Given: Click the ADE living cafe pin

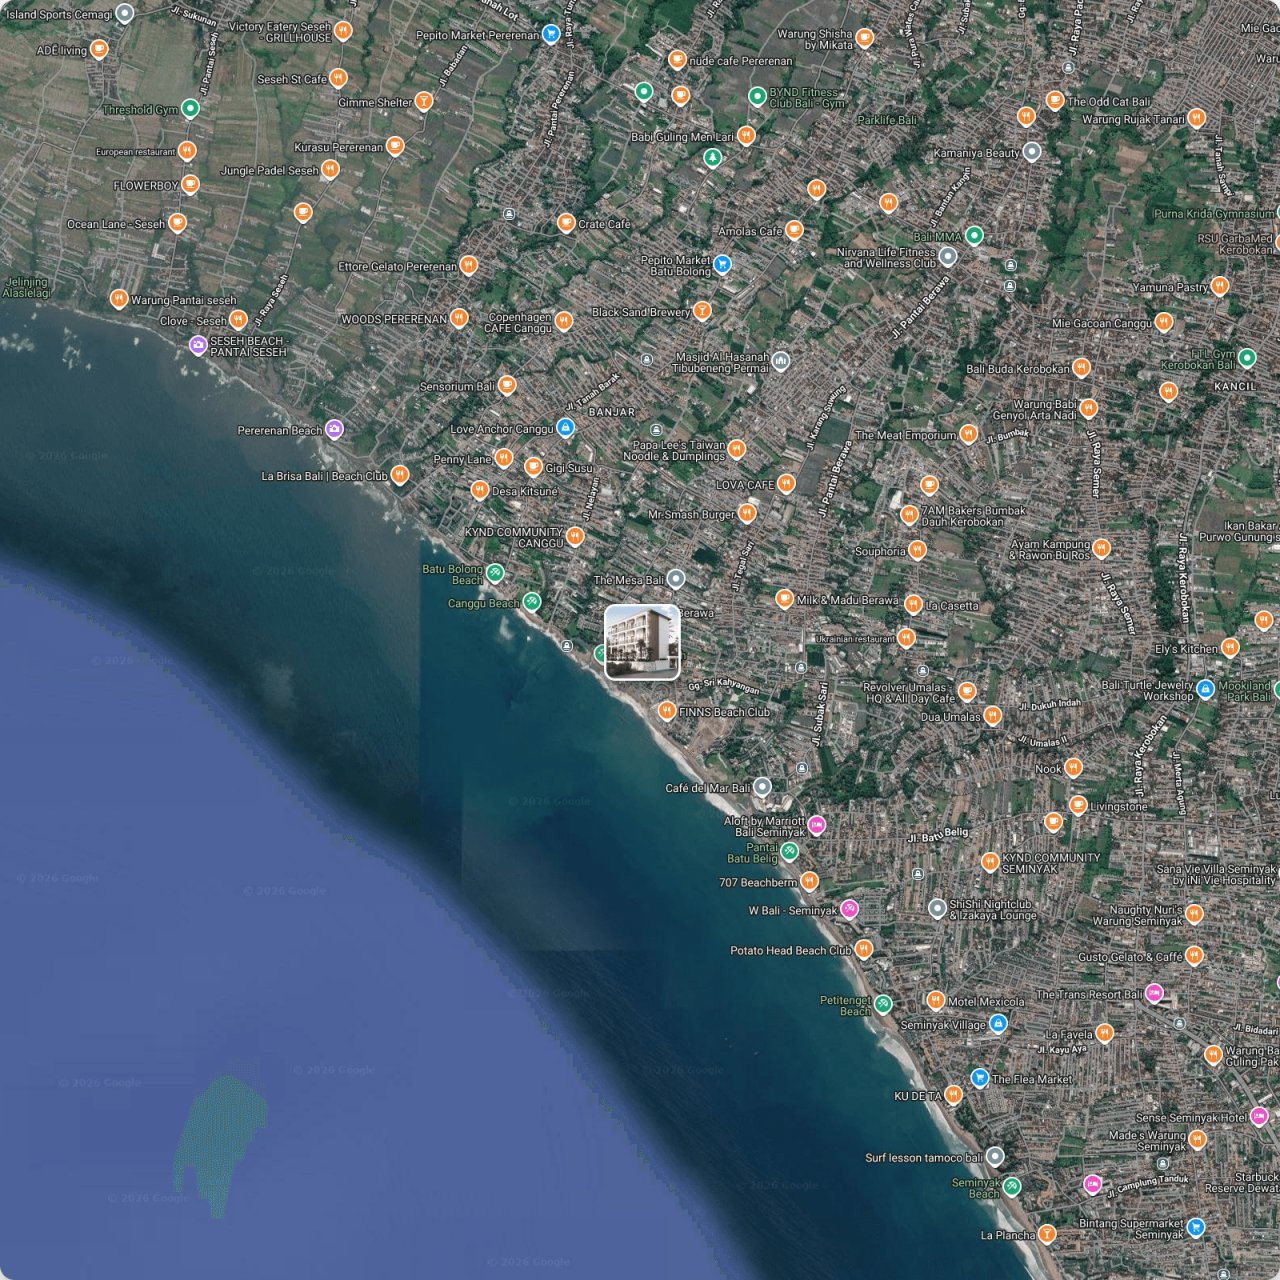Looking at the screenshot, I should coord(98,49).
